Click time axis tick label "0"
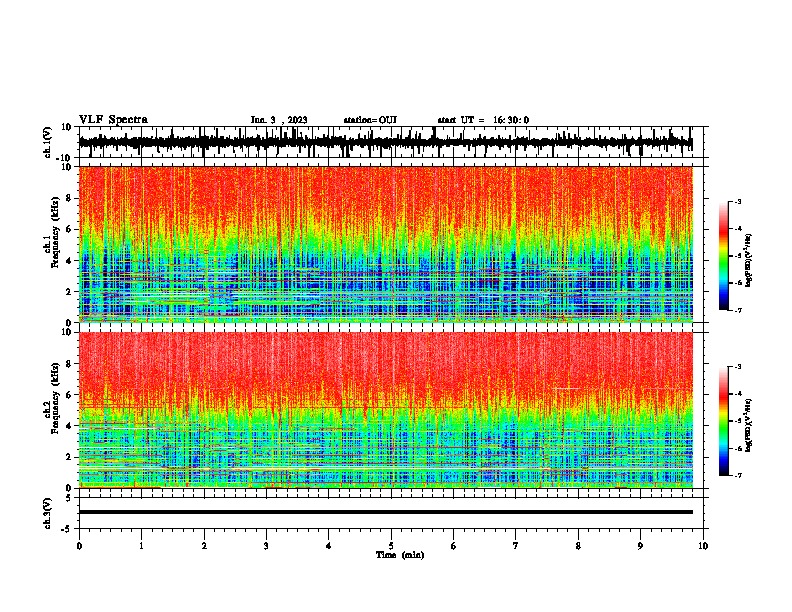792x612 pixels. point(79,546)
